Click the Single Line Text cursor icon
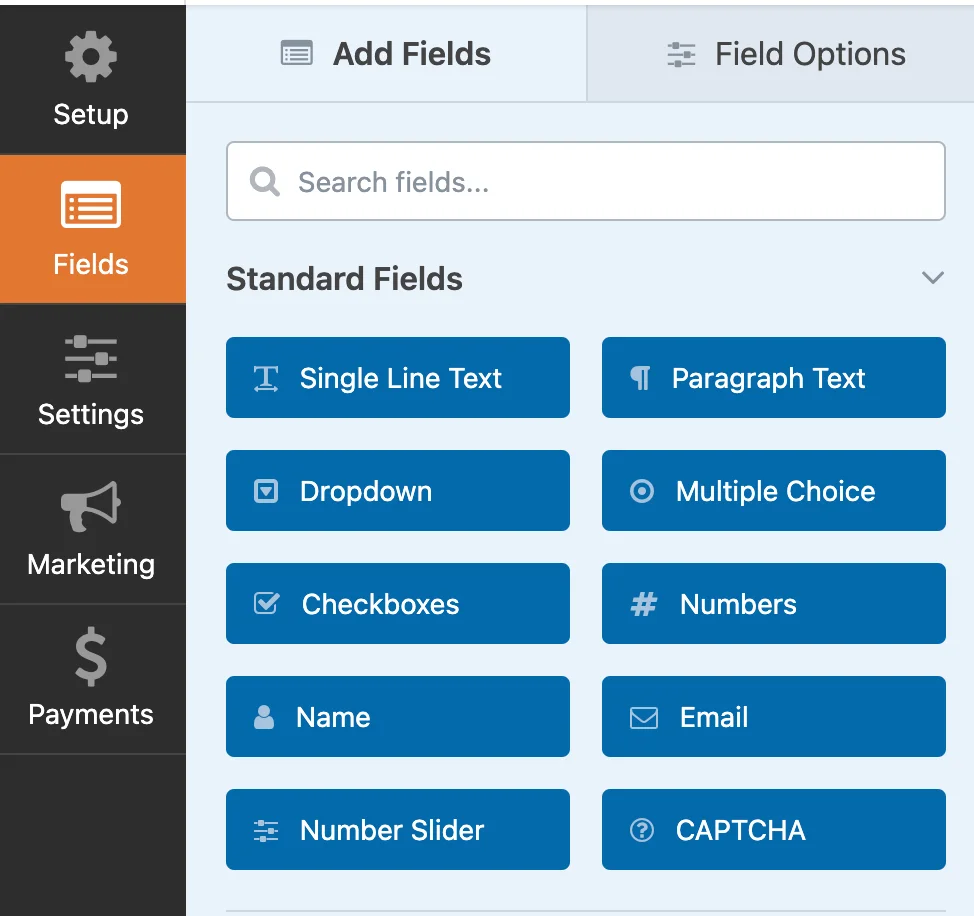The height and width of the screenshot is (916, 974). click(x=266, y=378)
